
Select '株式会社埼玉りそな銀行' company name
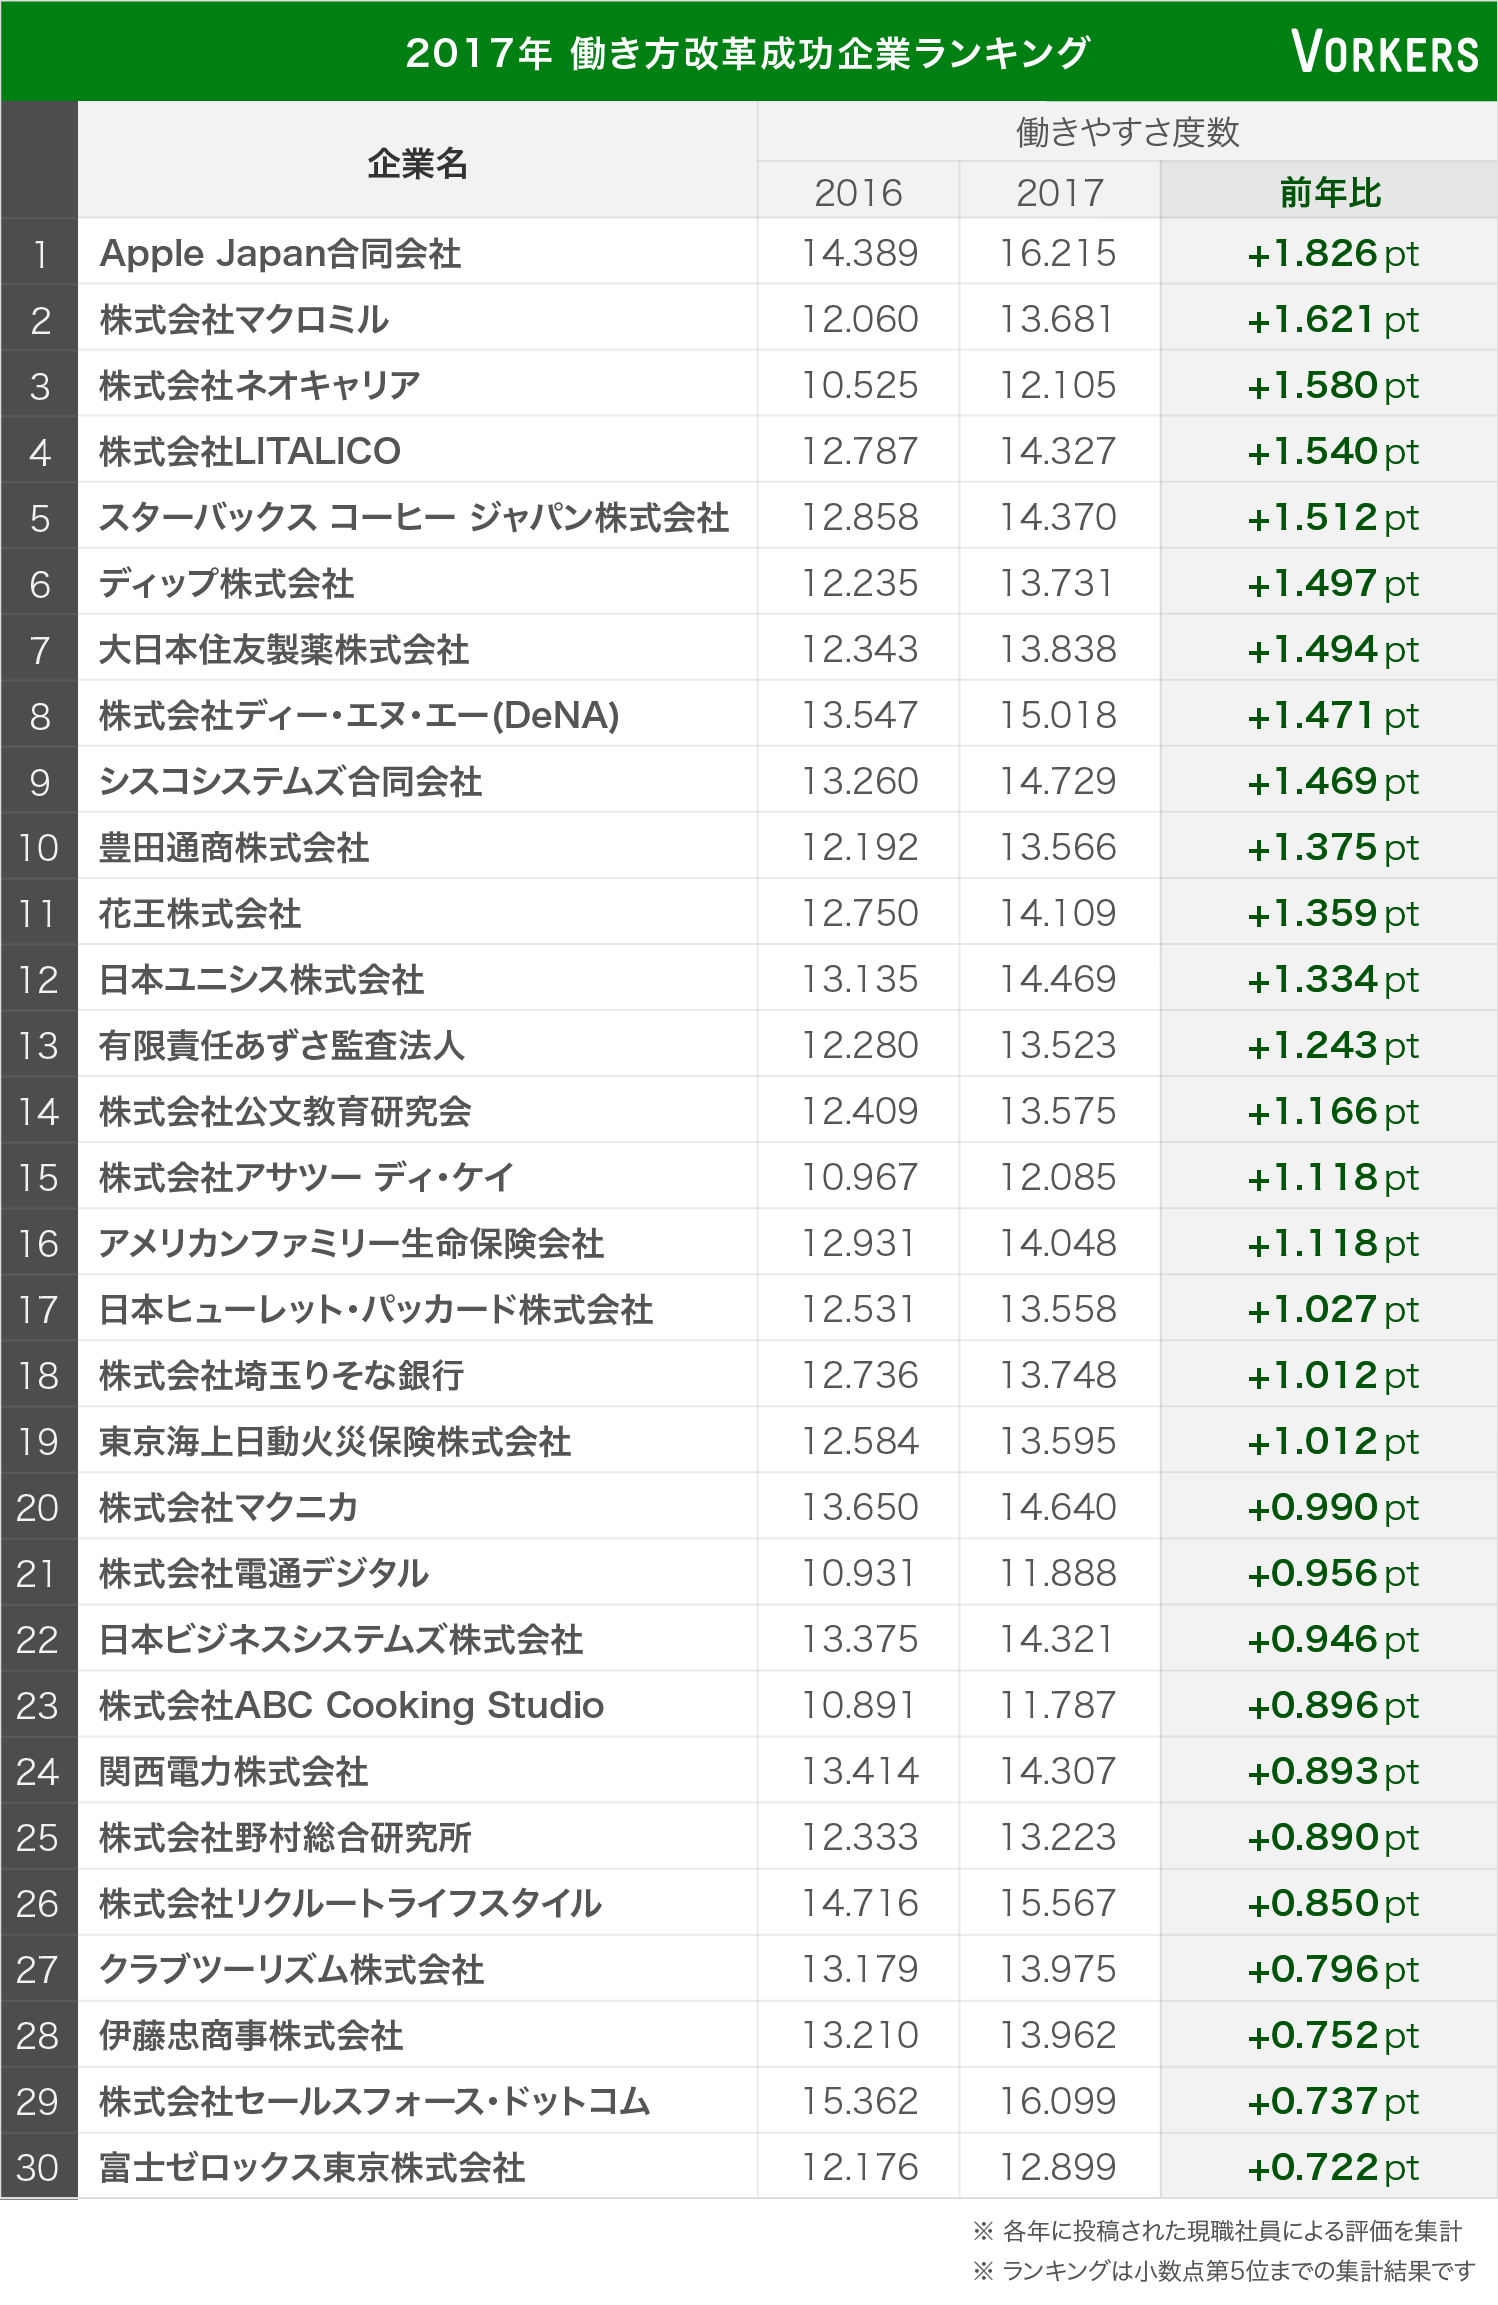[282, 1376]
